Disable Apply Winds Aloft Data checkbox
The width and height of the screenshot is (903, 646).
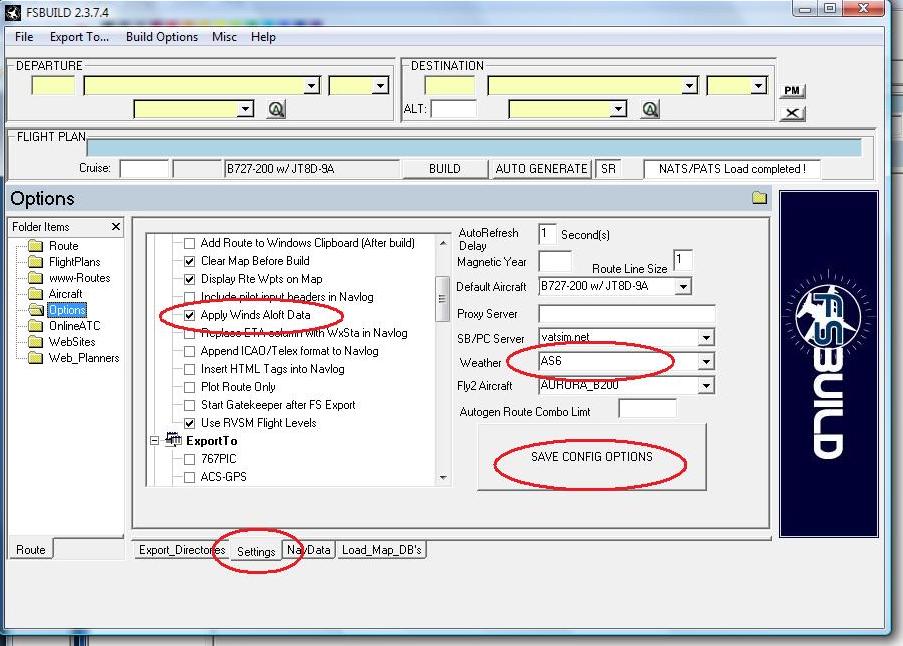189,315
